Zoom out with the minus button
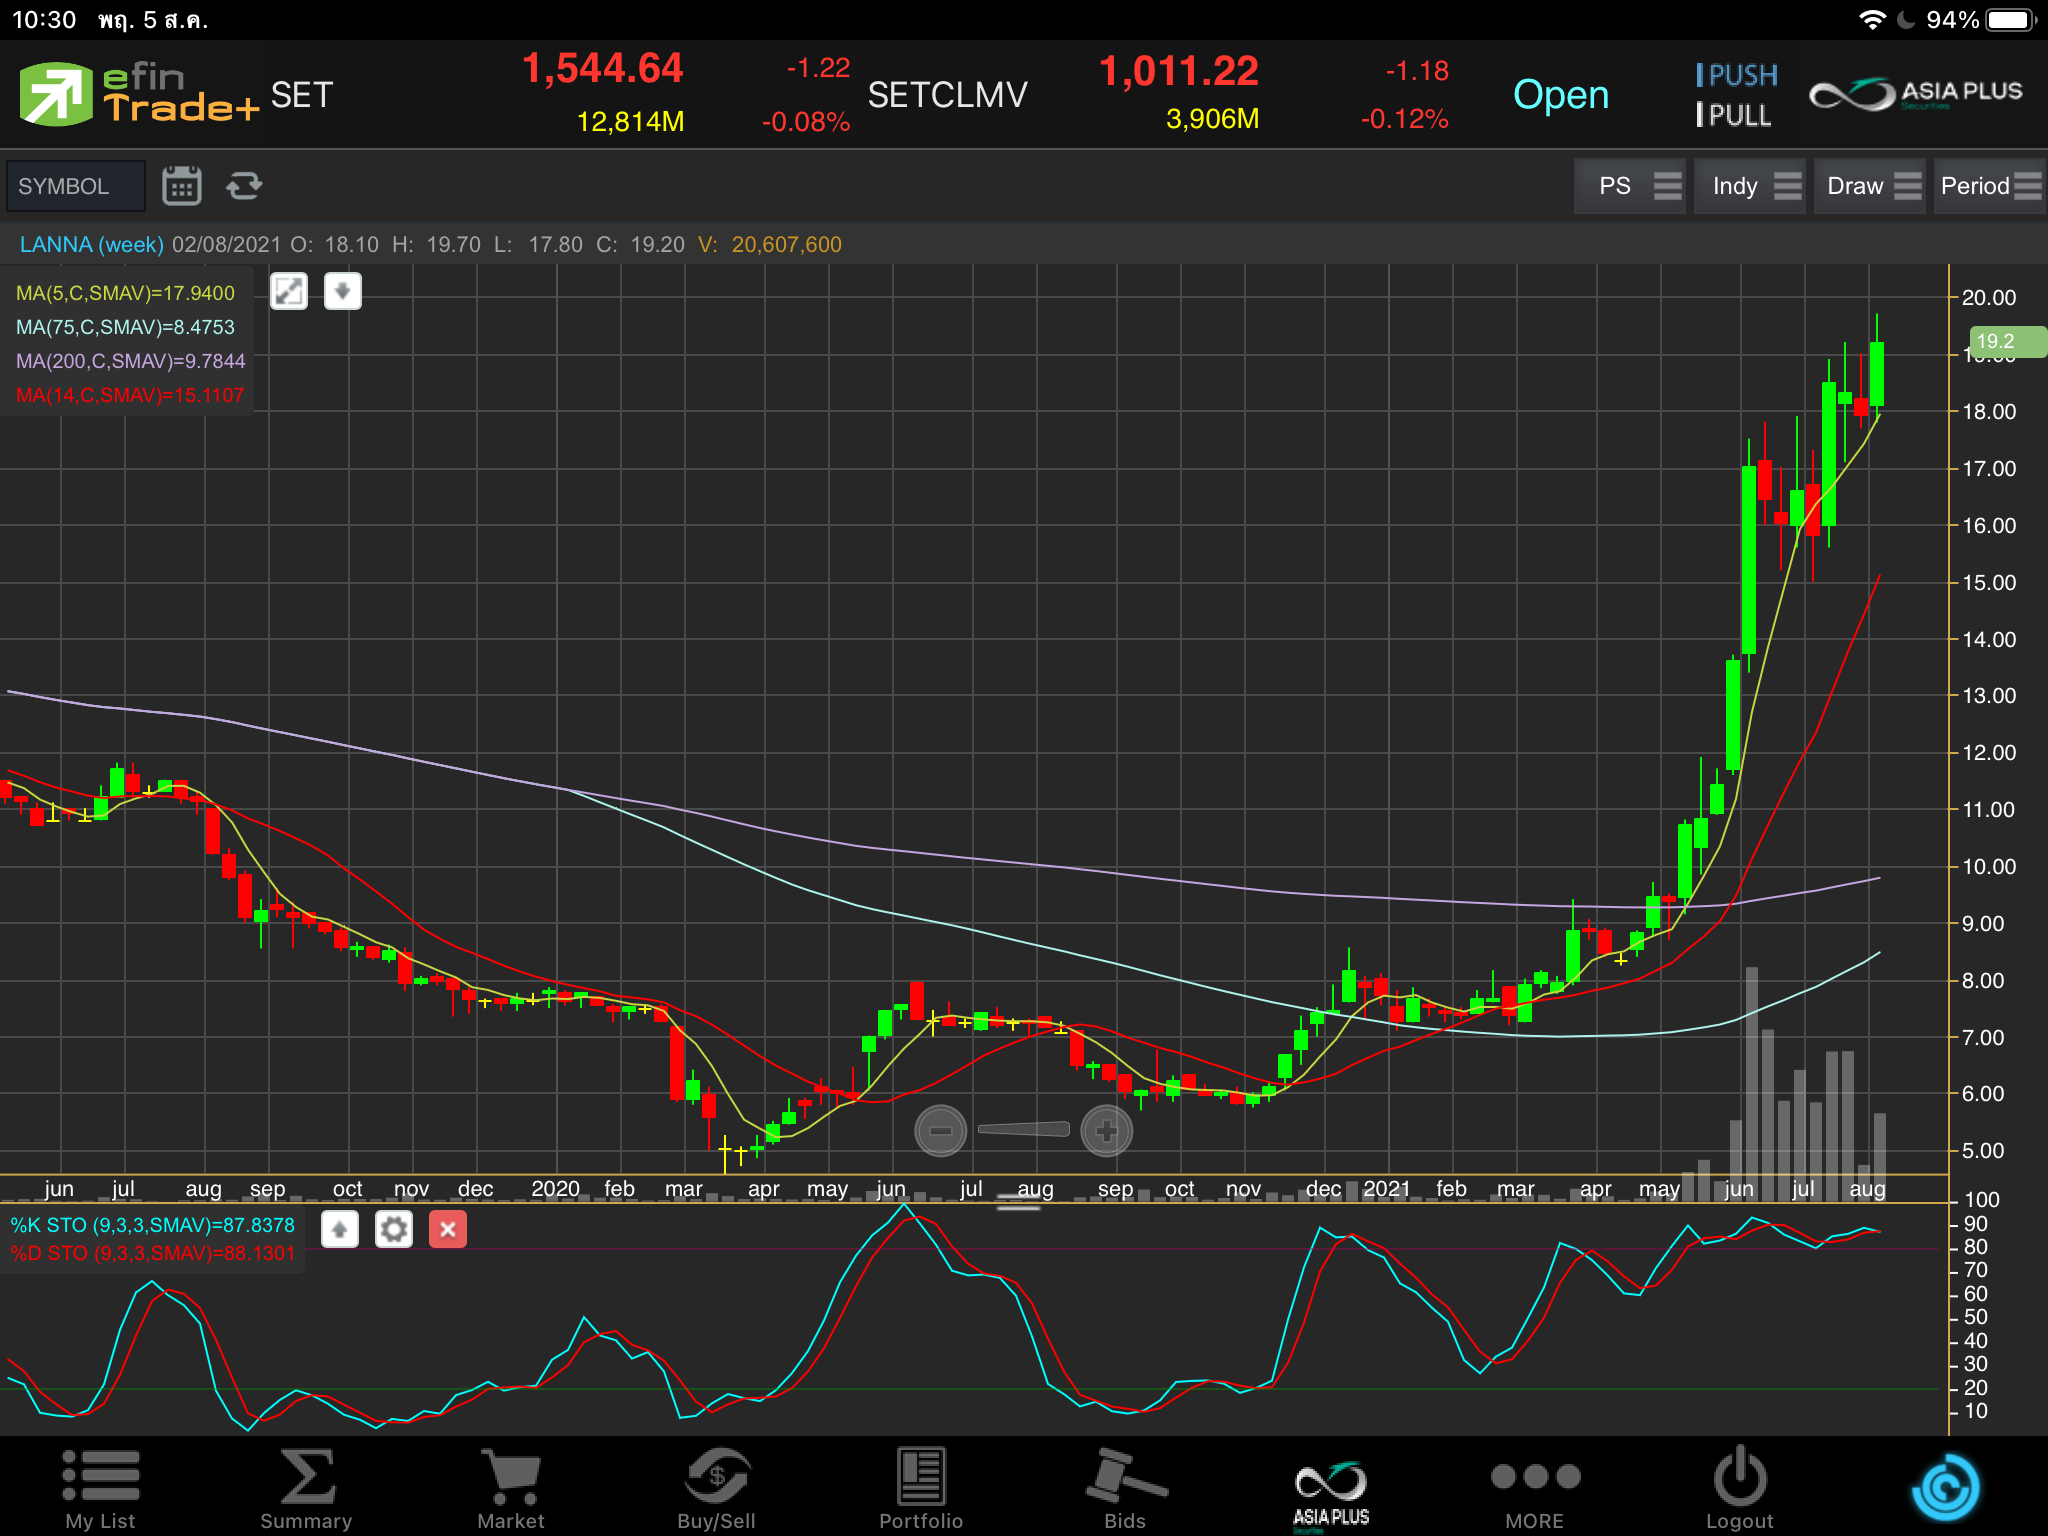 [940, 1131]
